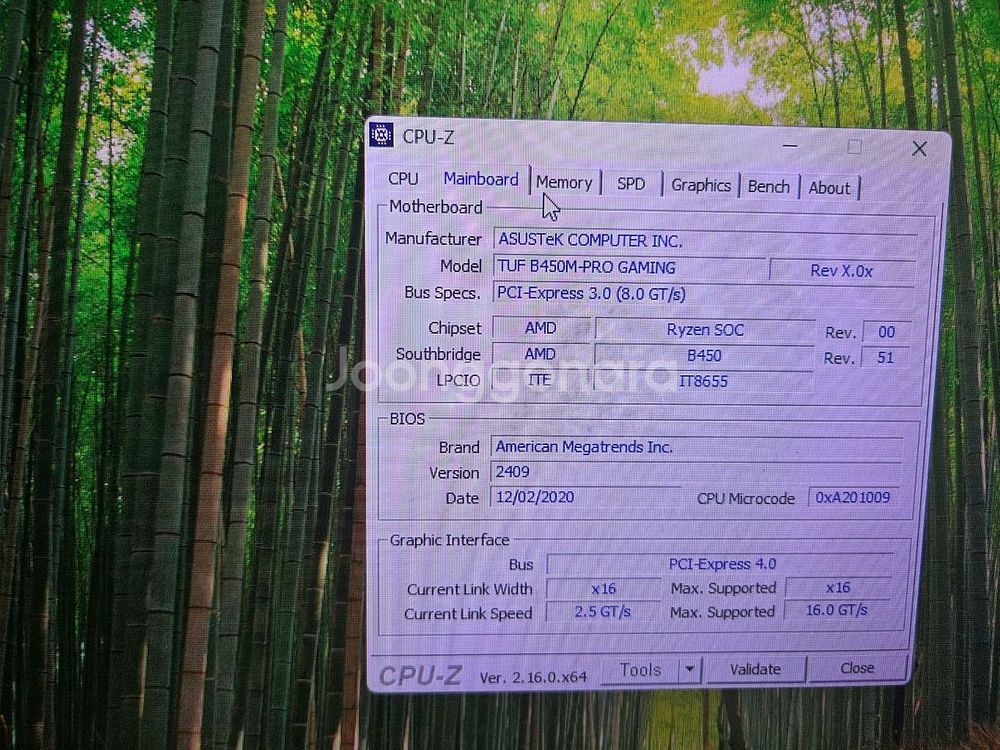Viewport: 1000px width, 750px height.
Task: Click the American Megatrends Inc. BIOS brand
Action: pyautogui.click(x=696, y=447)
